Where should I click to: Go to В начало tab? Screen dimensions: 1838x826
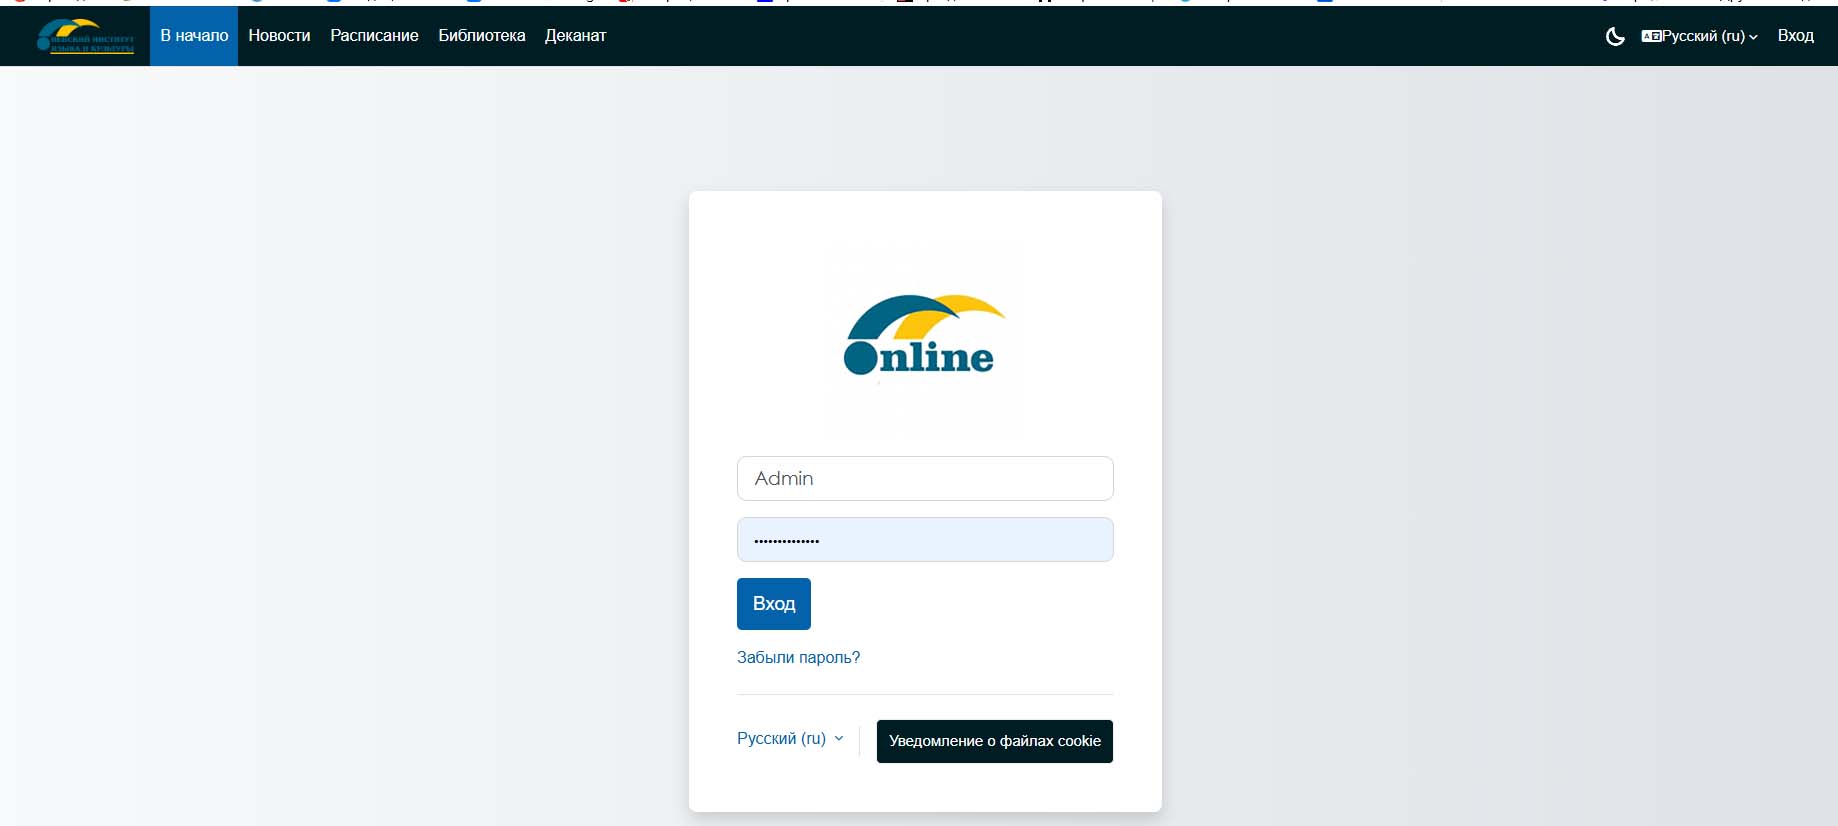(194, 36)
